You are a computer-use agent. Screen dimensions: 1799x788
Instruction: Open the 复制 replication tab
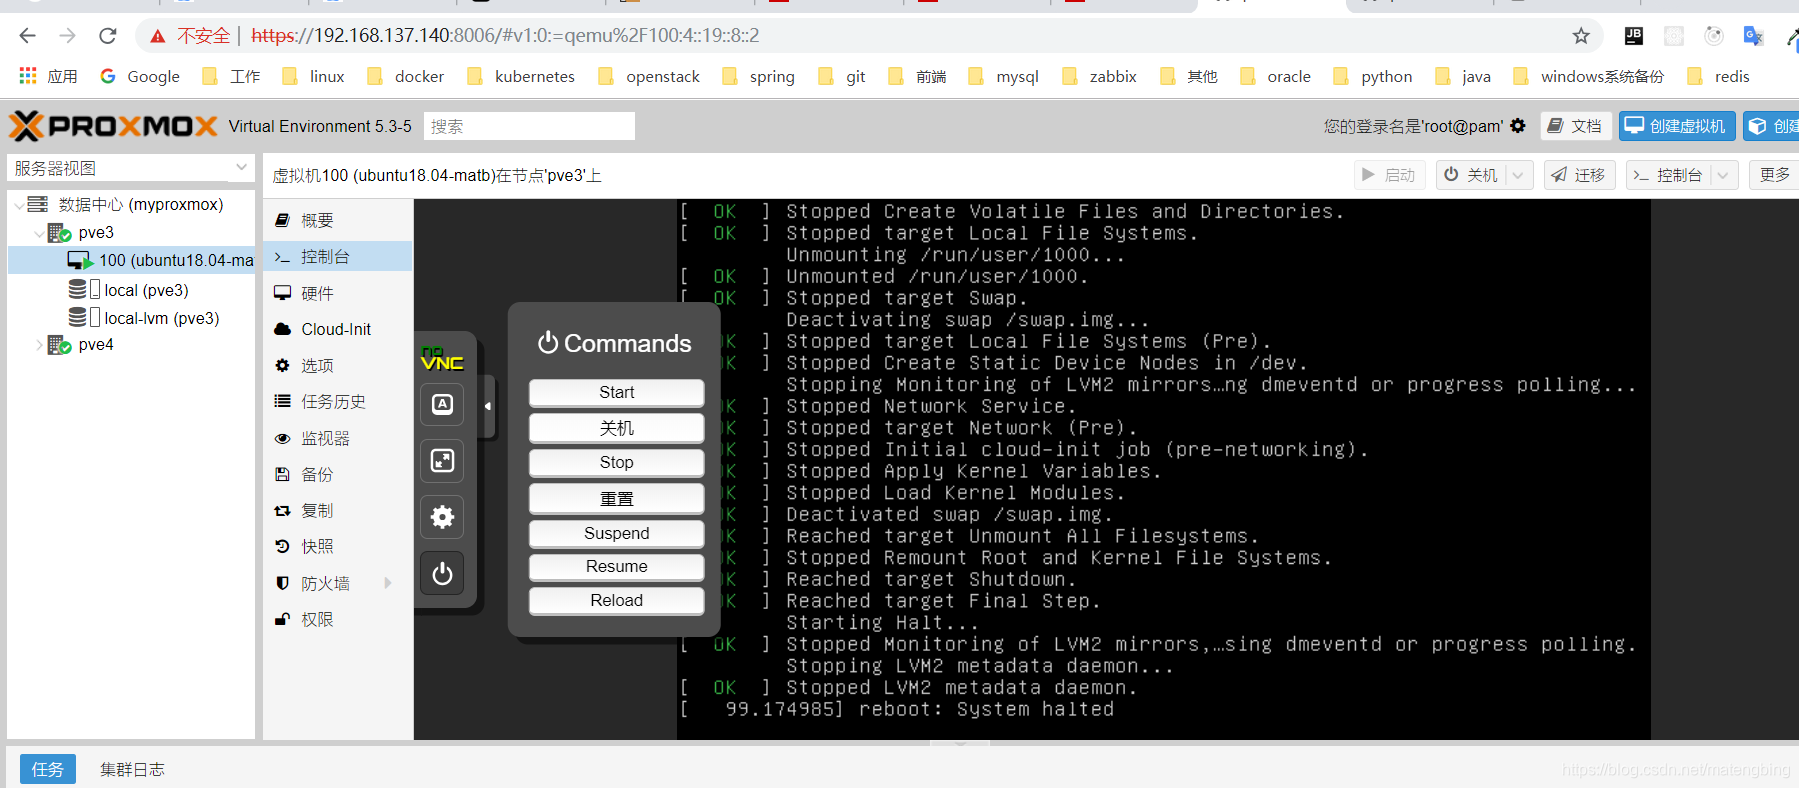click(338, 510)
